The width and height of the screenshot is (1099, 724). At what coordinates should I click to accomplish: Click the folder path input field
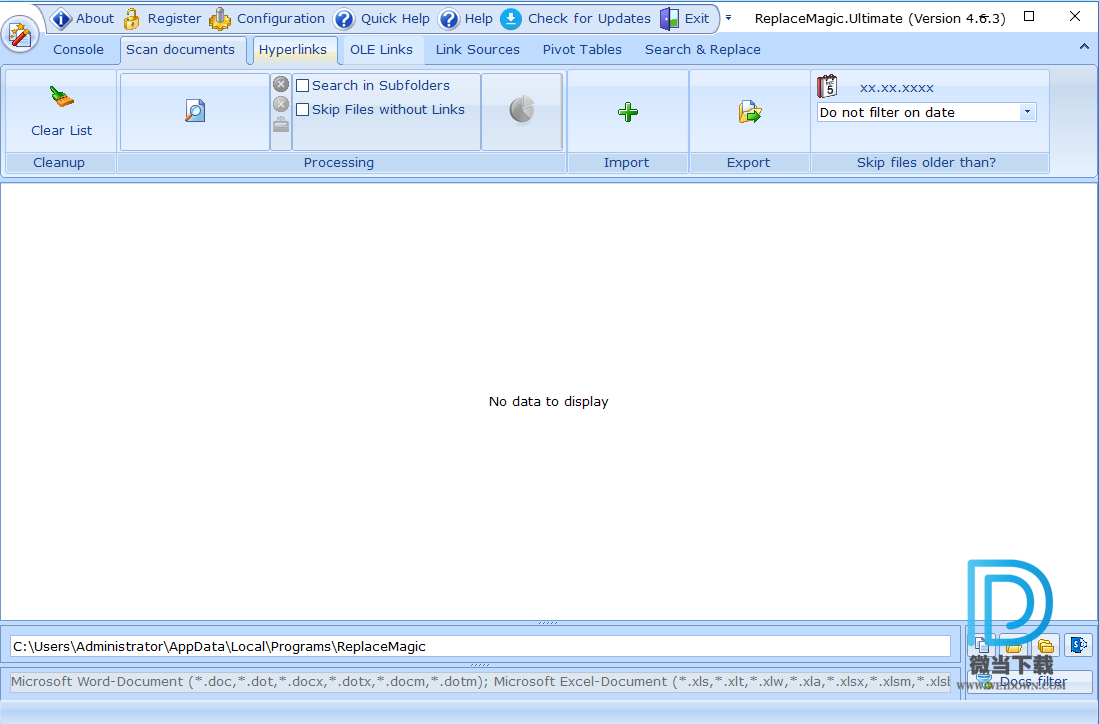(480, 646)
